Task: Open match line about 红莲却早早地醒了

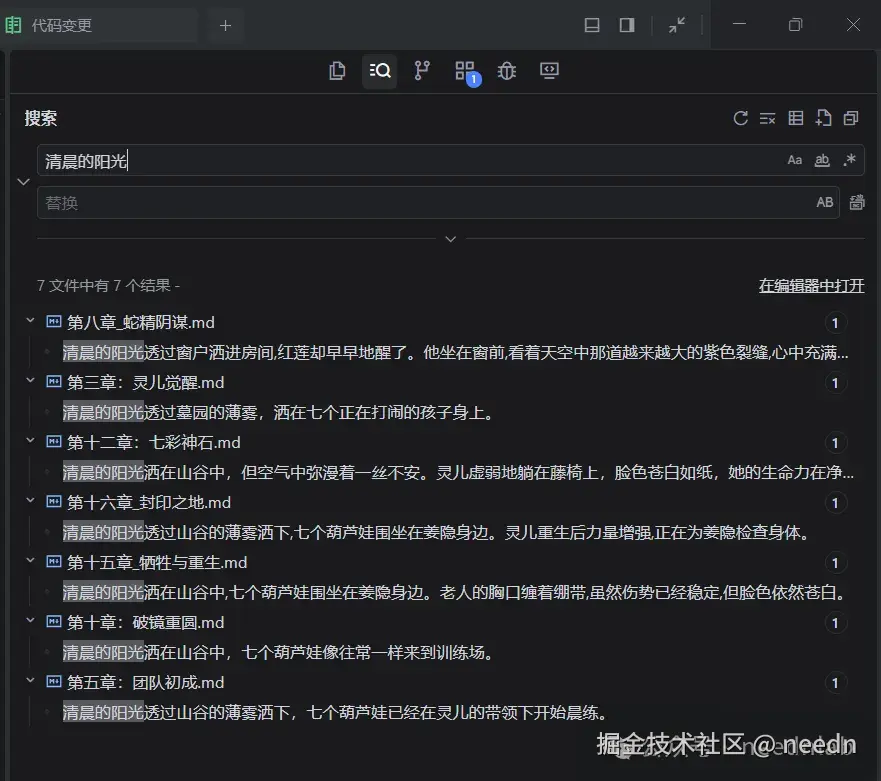Action: pyautogui.click(x=455, y=352)
